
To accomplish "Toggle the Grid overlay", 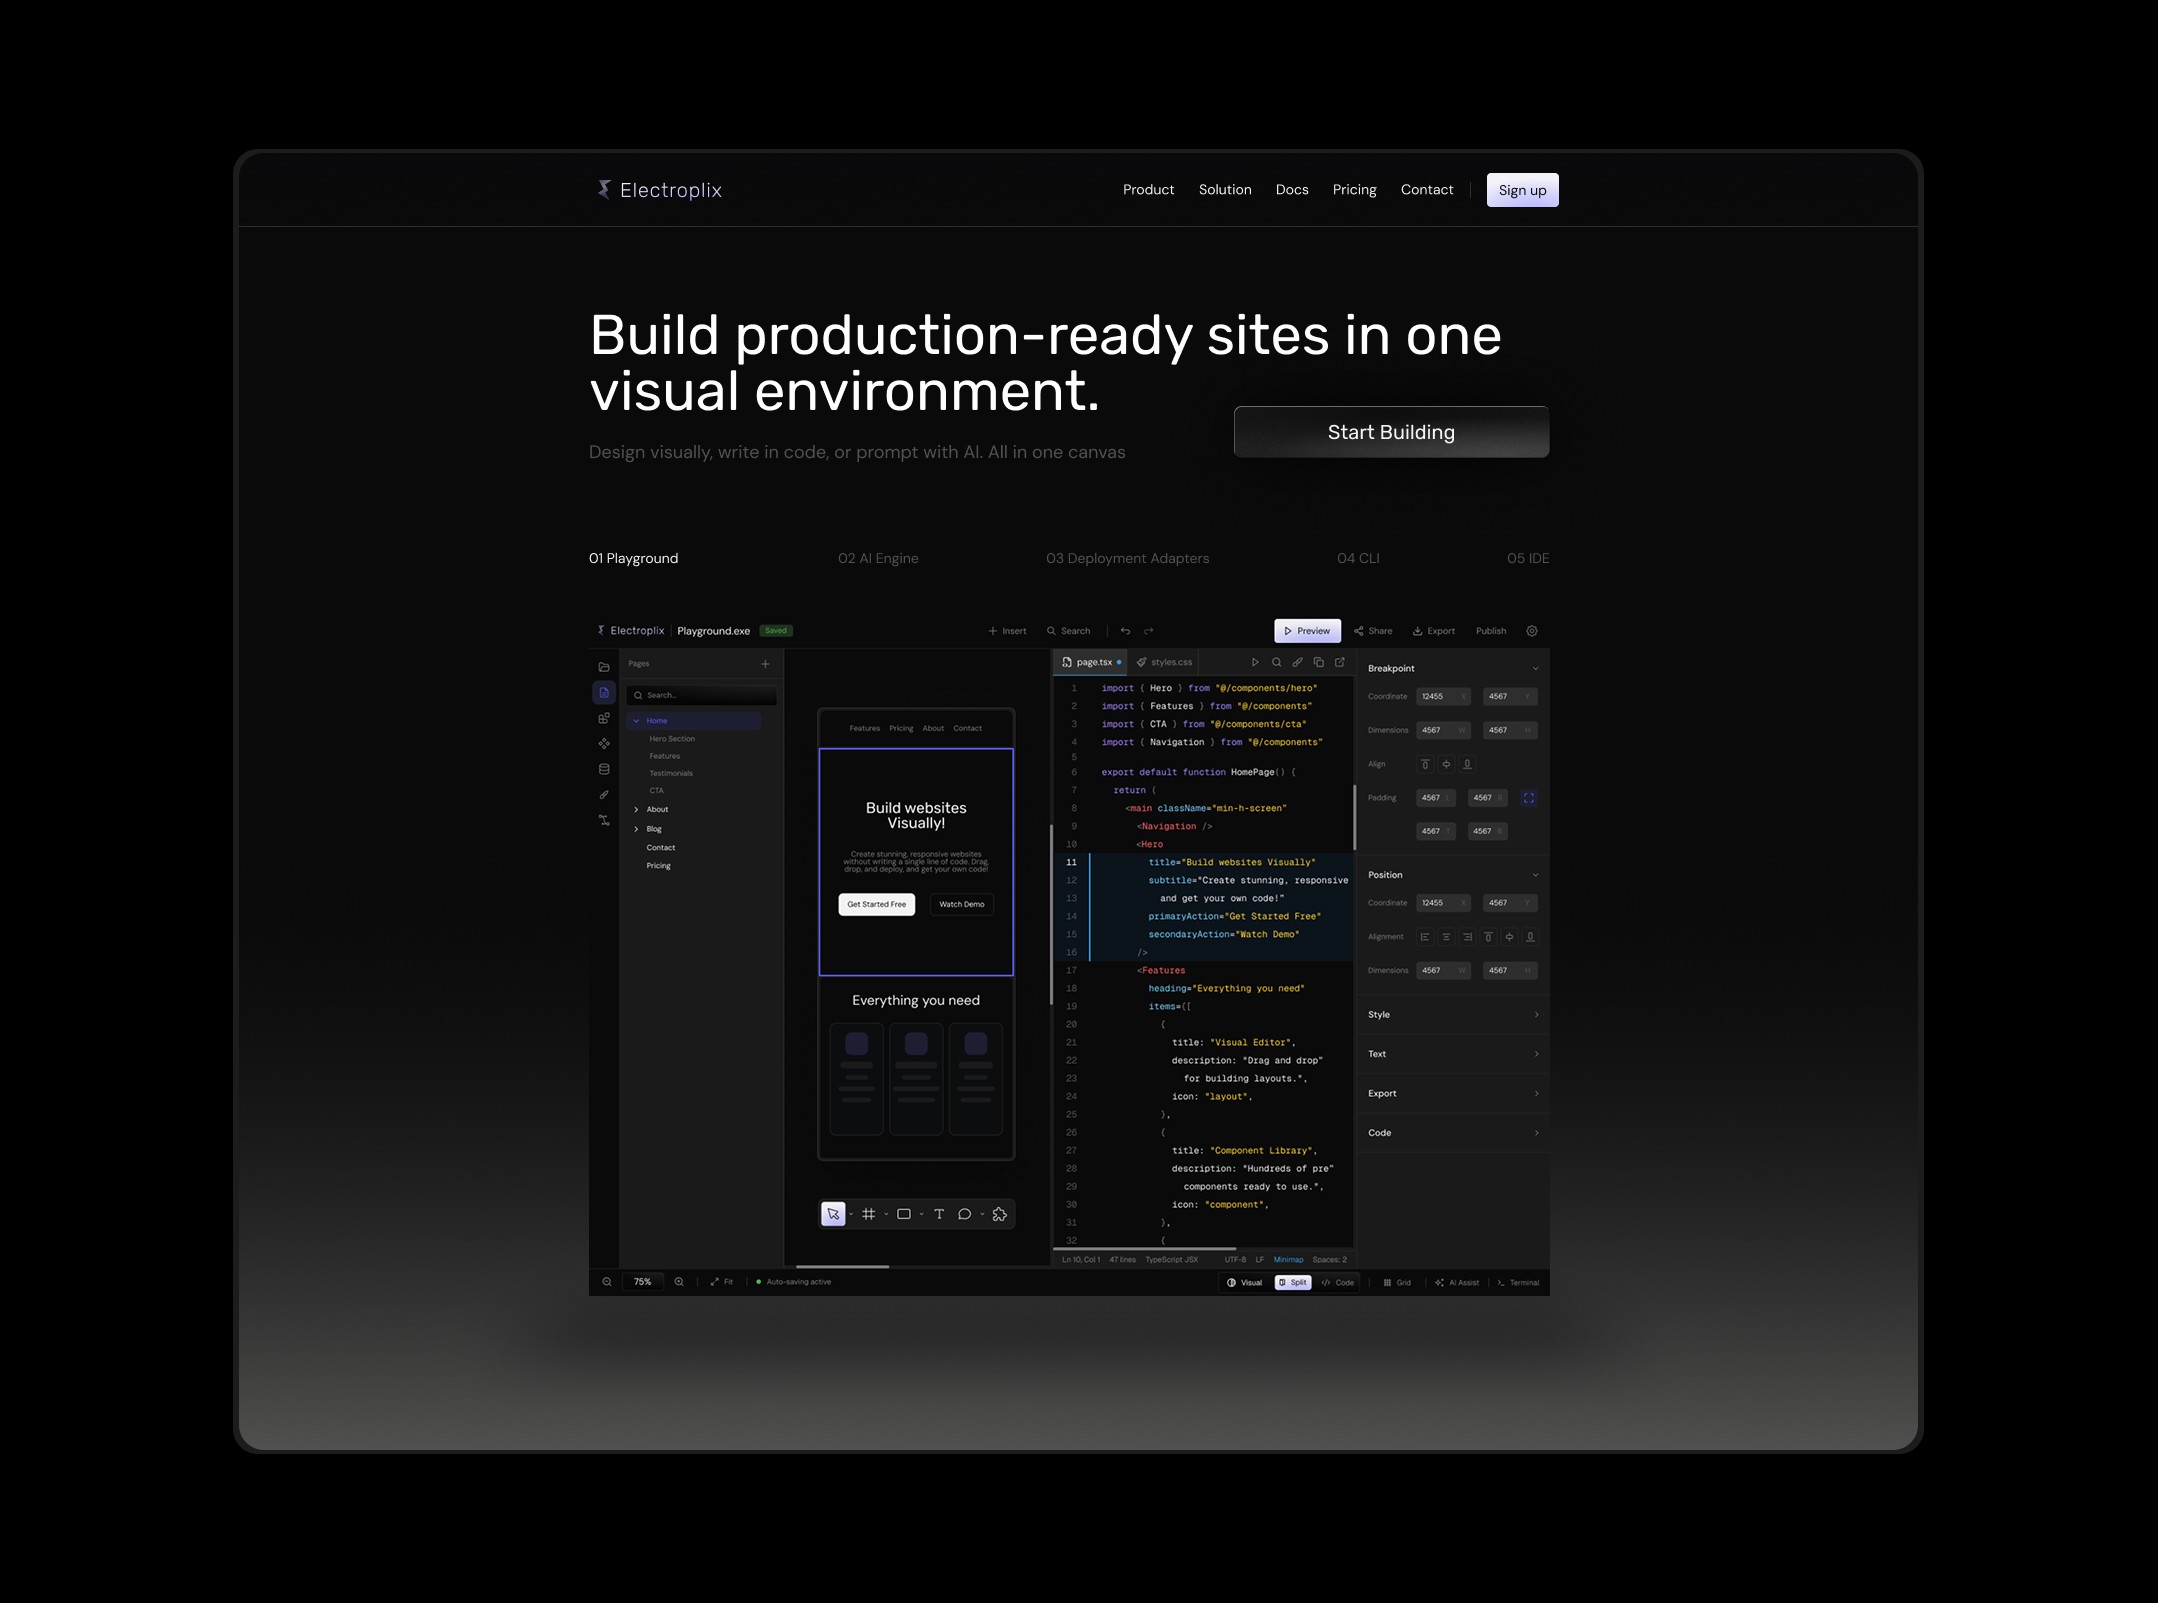I will pyautogui.click(x=1397, y=1282).
